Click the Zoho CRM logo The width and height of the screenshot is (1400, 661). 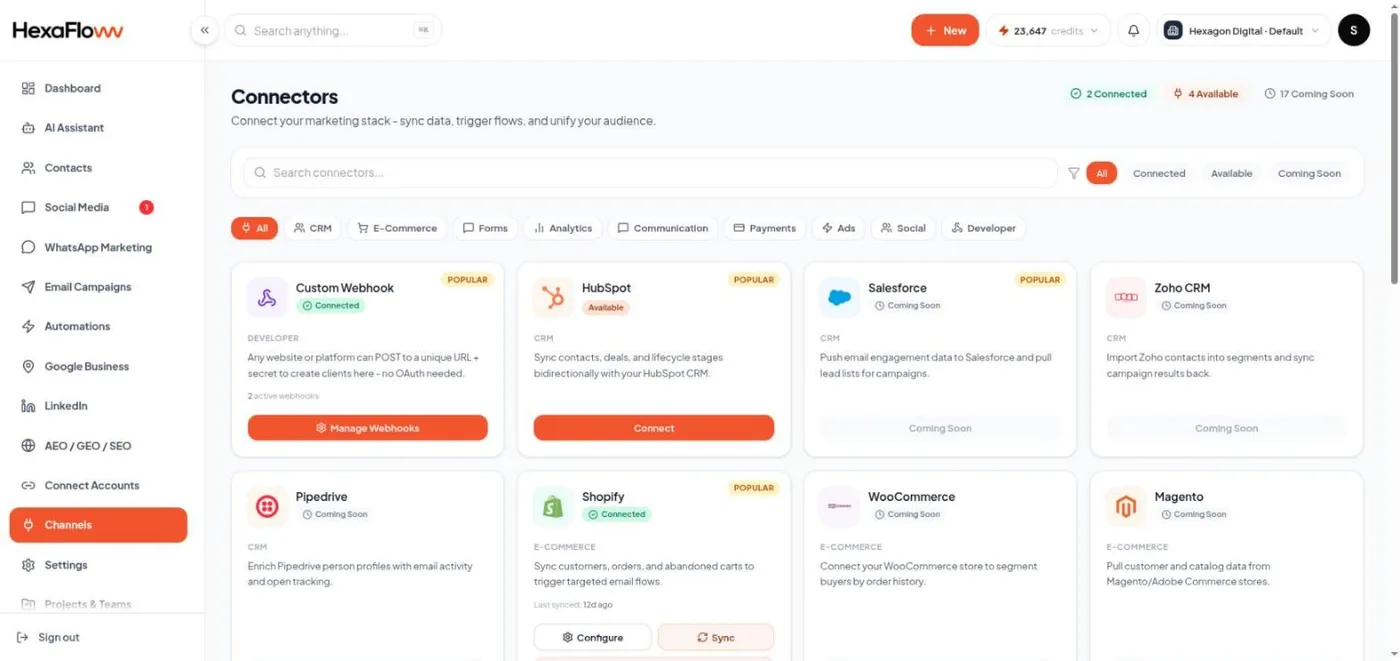pyautogui.click(x=1126, y=298)
